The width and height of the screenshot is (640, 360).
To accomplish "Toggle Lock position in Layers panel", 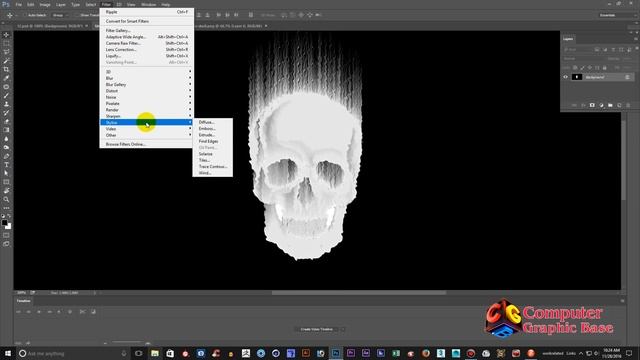I will pos(590,67).
